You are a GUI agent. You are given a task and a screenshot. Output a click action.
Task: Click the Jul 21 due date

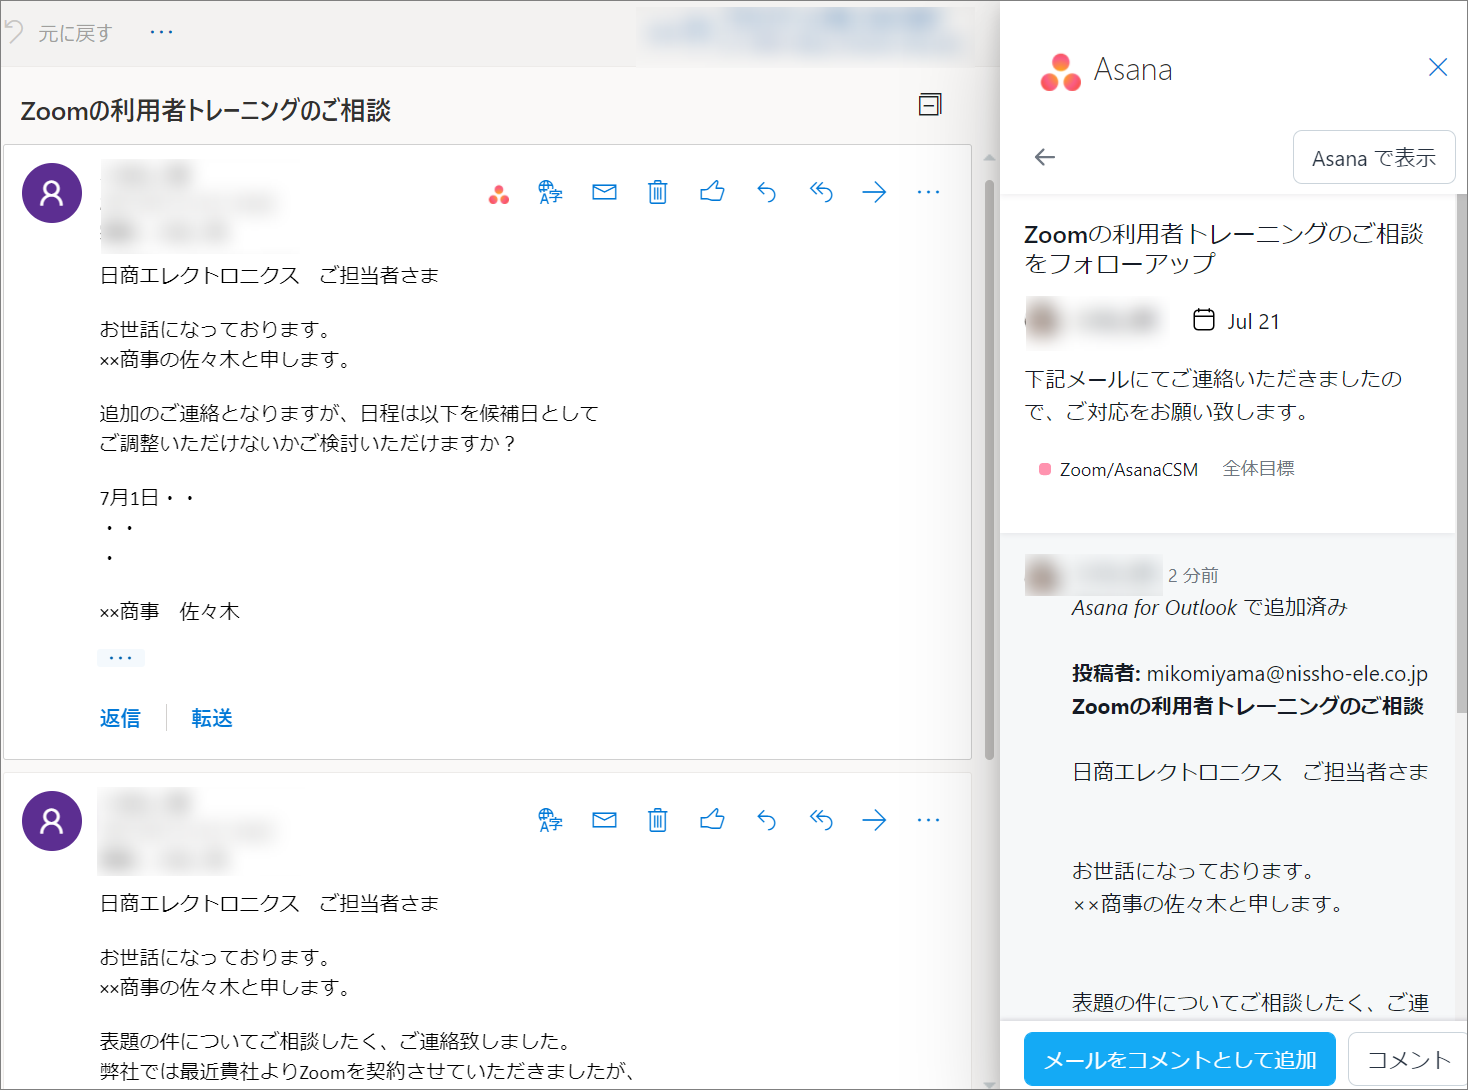tap(1253, 321)
